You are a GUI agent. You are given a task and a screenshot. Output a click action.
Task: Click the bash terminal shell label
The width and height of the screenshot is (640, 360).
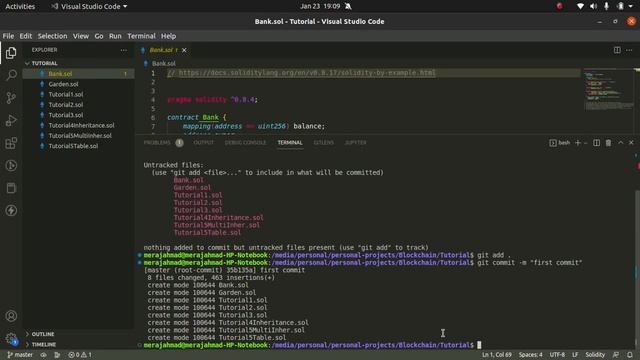[x=560, y=143]
